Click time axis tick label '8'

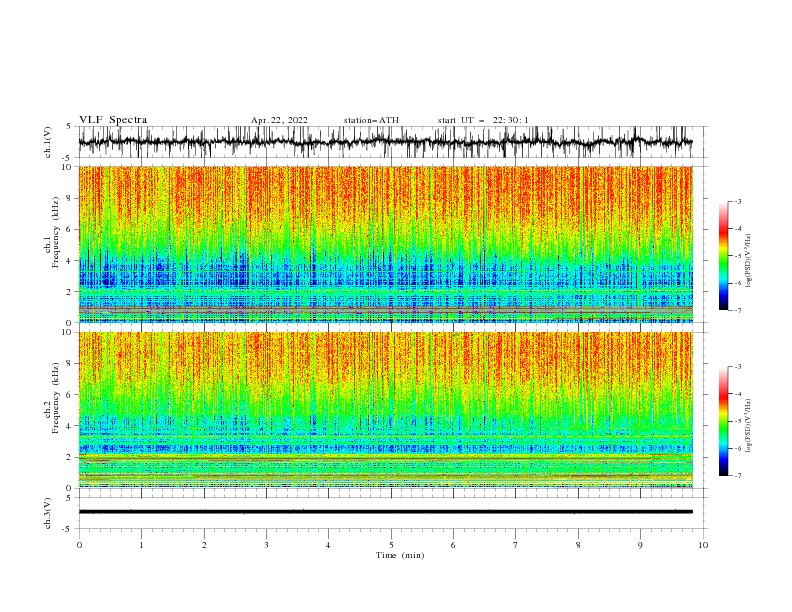(x=578, y=545)
